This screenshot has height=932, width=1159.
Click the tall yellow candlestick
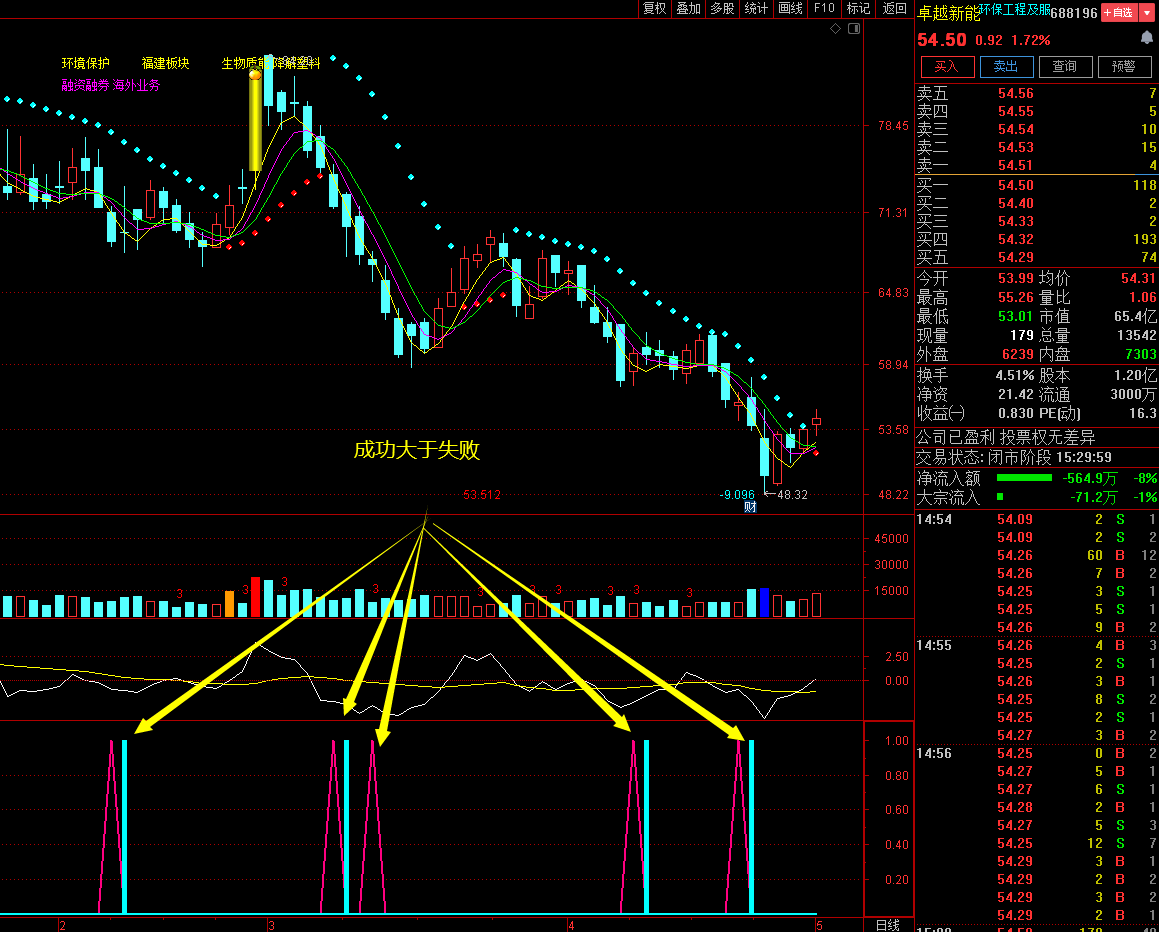[x=255, y=123]
